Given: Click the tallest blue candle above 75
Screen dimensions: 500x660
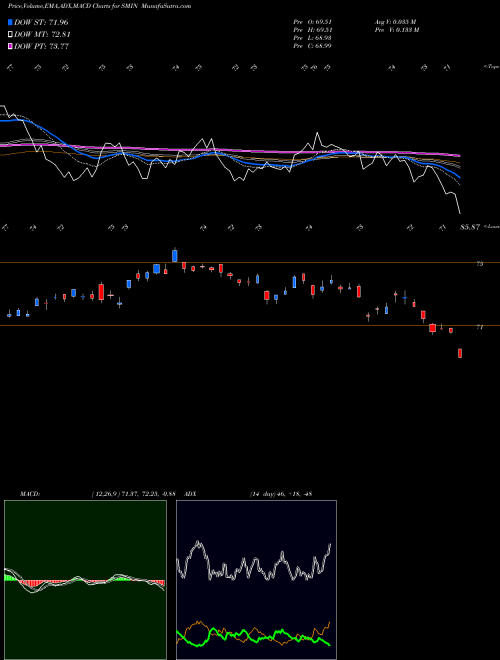Looking at the screenshot, I should (x=175, y=255).
